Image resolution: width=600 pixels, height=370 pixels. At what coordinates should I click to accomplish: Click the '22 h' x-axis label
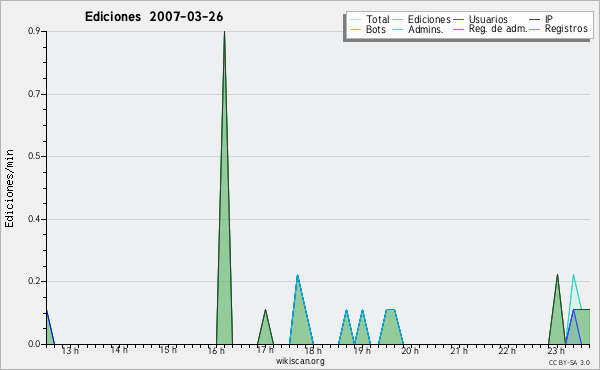(x=507, y=351)
